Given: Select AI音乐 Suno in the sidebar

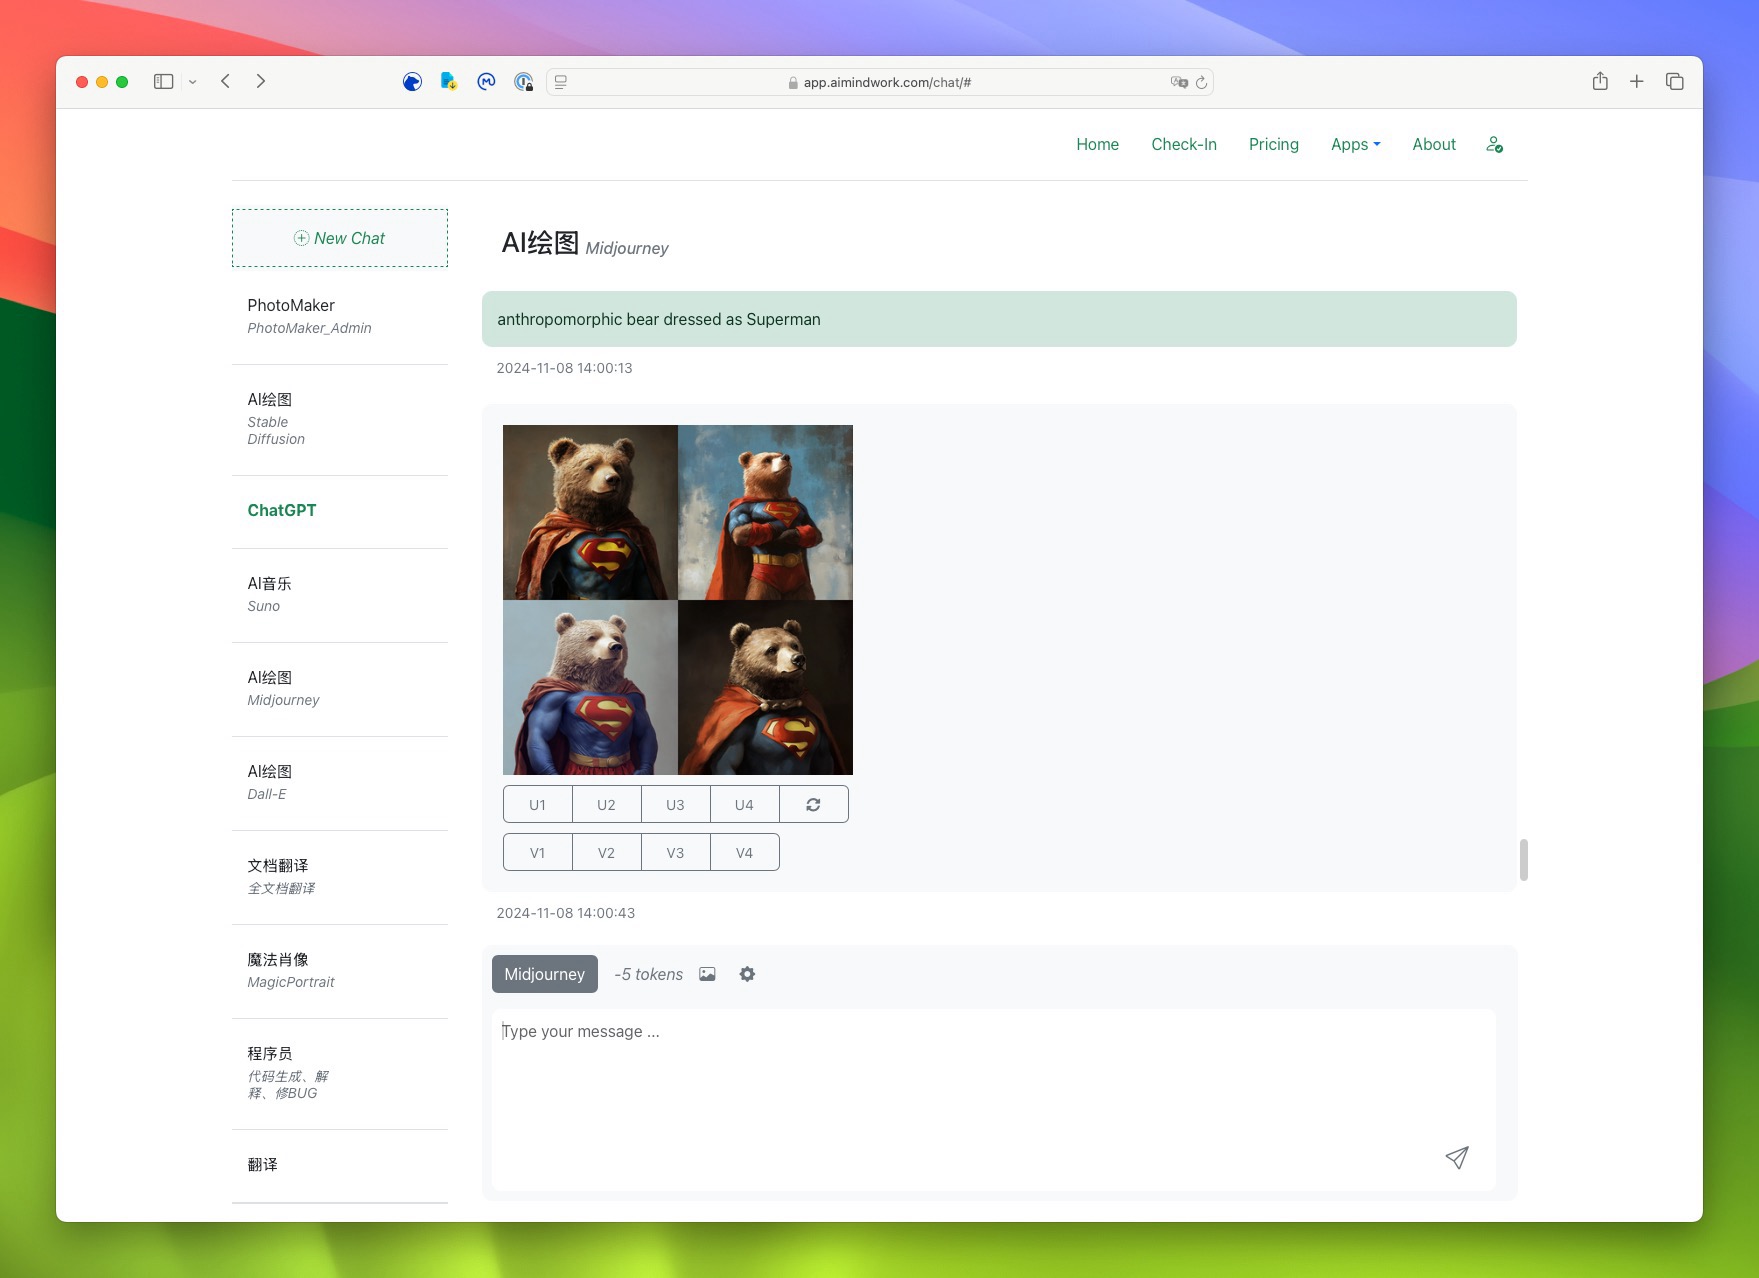Looking at the screenshot, I should (x=340, y=594).
